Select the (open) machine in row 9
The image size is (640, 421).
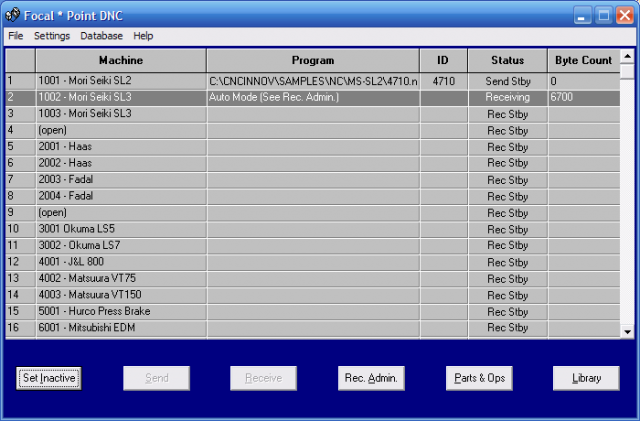pos(121,213)
